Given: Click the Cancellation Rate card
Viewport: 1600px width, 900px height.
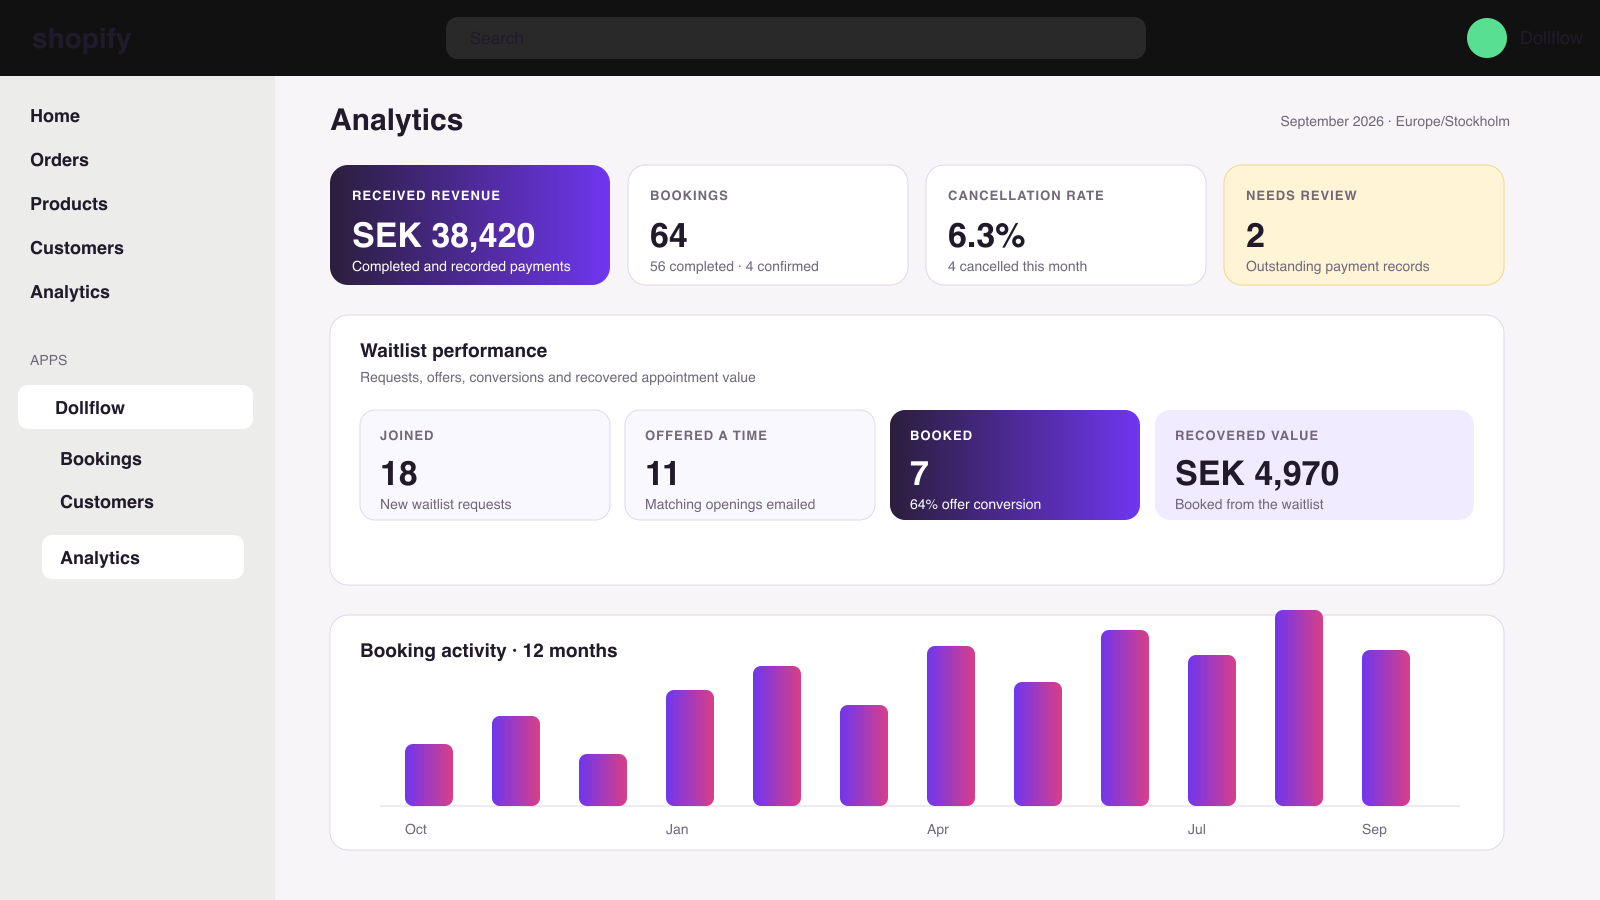Looking at the screenshot, I should [x=1066, y=225].
